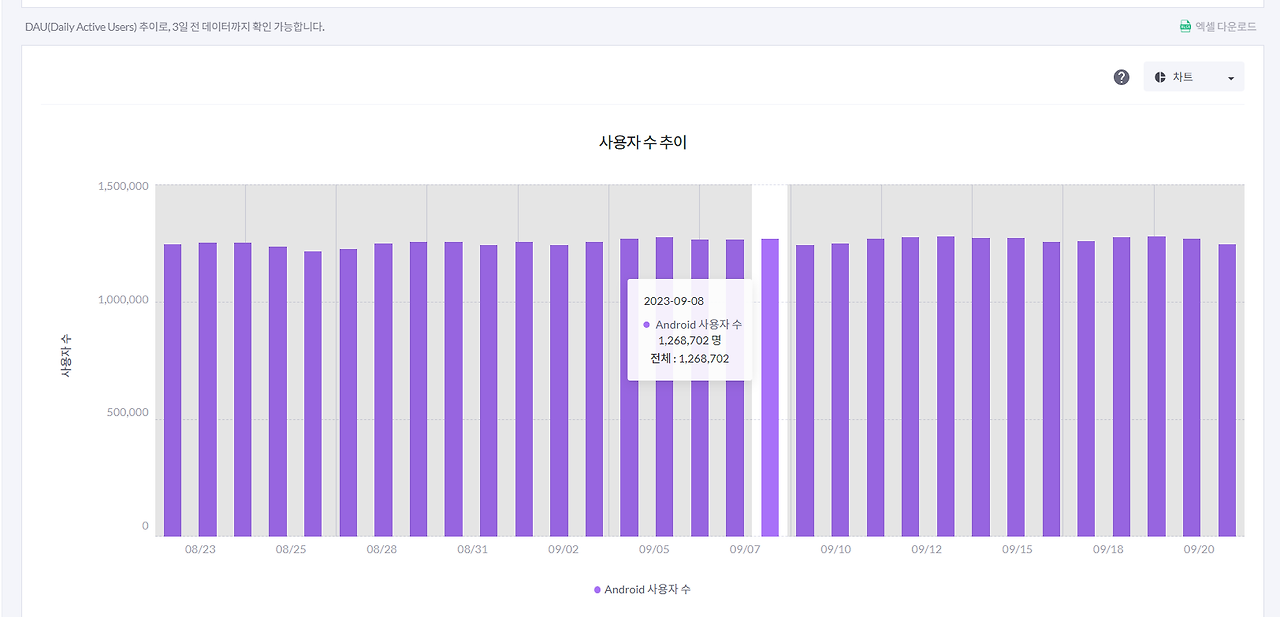Click the 사용자 수 추이 chart title
Image resolution: width=1280 pixels, height=617 pixels.
[x=644, y=142]
